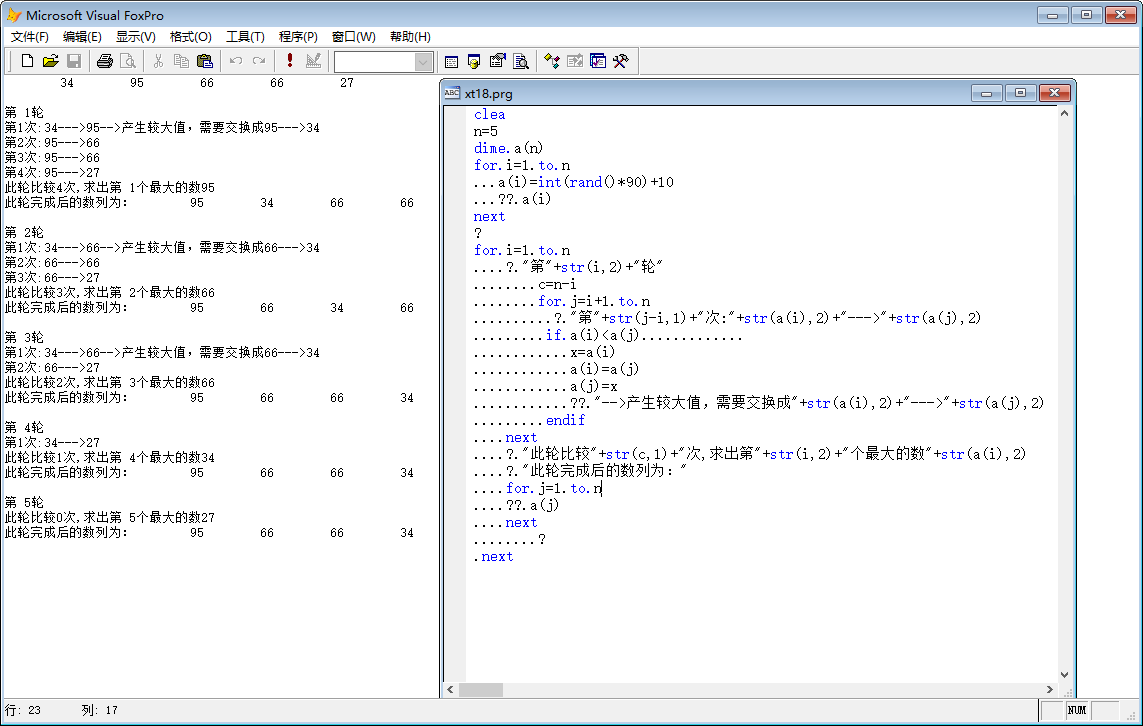Viewport: 1143px width, 726px height.
Task: Click the editor vertical scrollbar up arrow
Action: pyautogui.click(x=1064, y=114)
